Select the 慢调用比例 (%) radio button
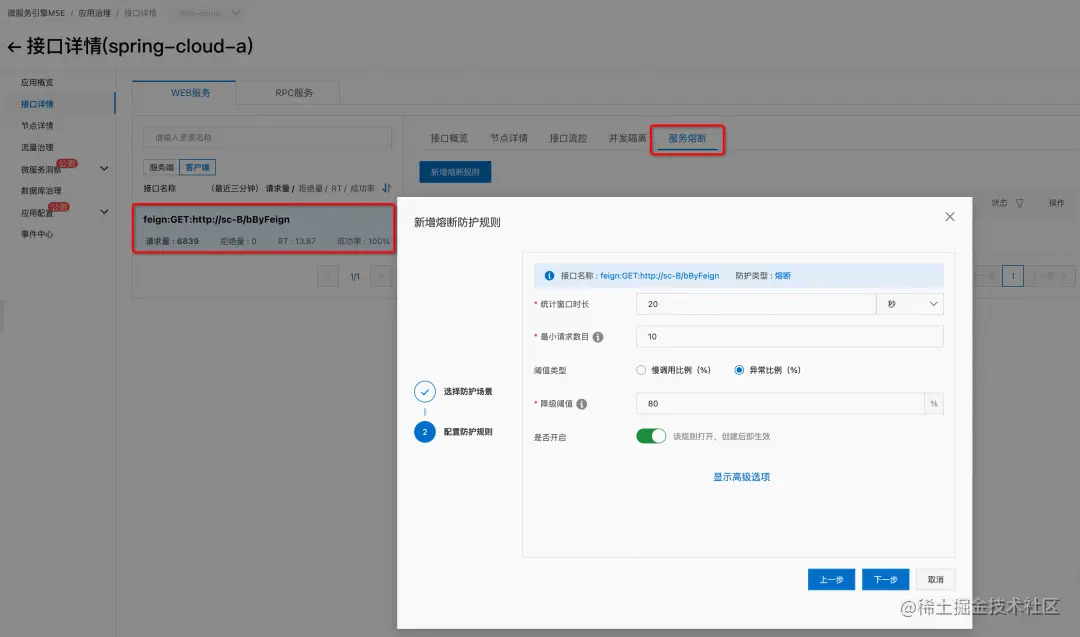Viewport: 1080px width, 637px height. pos(641,370)
